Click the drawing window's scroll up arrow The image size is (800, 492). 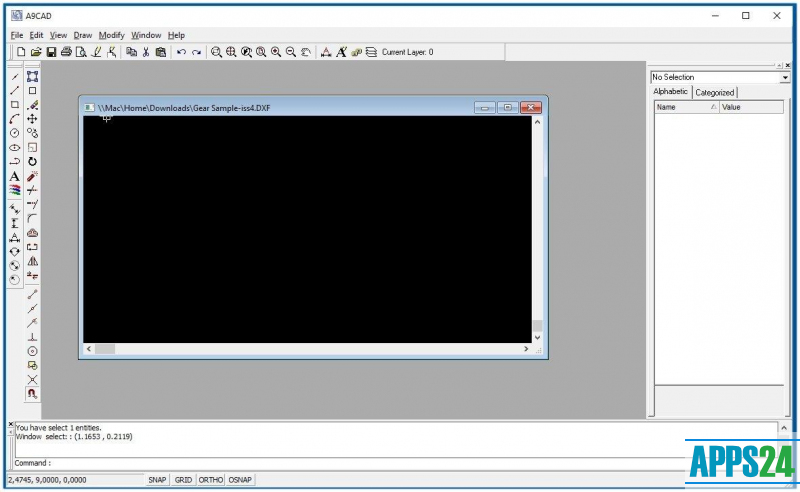point(537,121)
